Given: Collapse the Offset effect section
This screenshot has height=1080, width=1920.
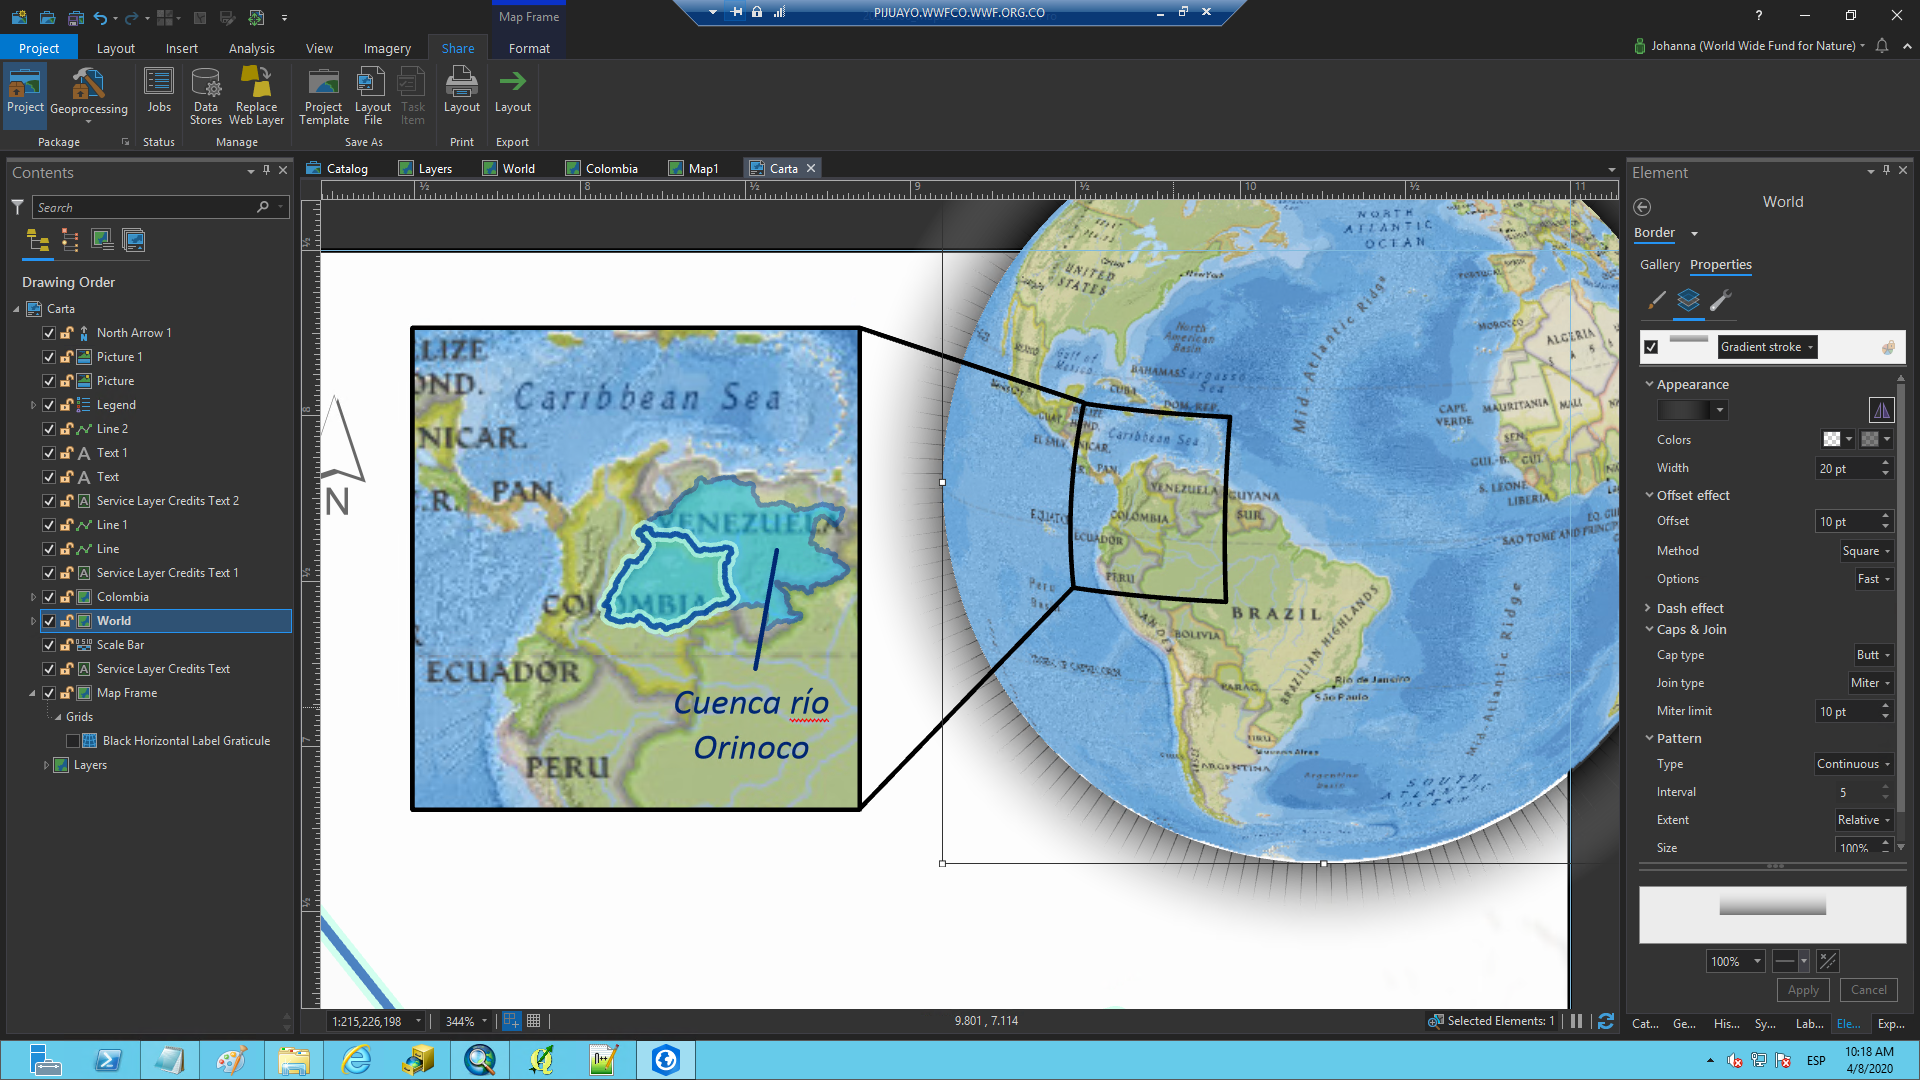Looking at the screenshot, I should click(1649, 495).
